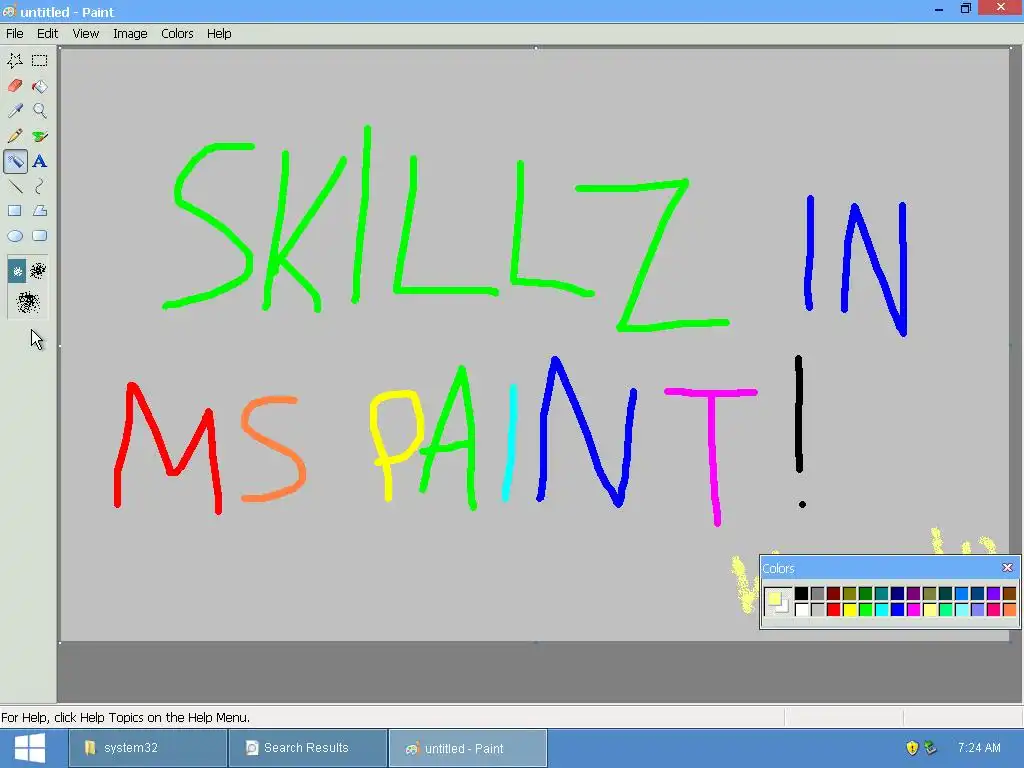Select the Polygon tool

[40, 211]
